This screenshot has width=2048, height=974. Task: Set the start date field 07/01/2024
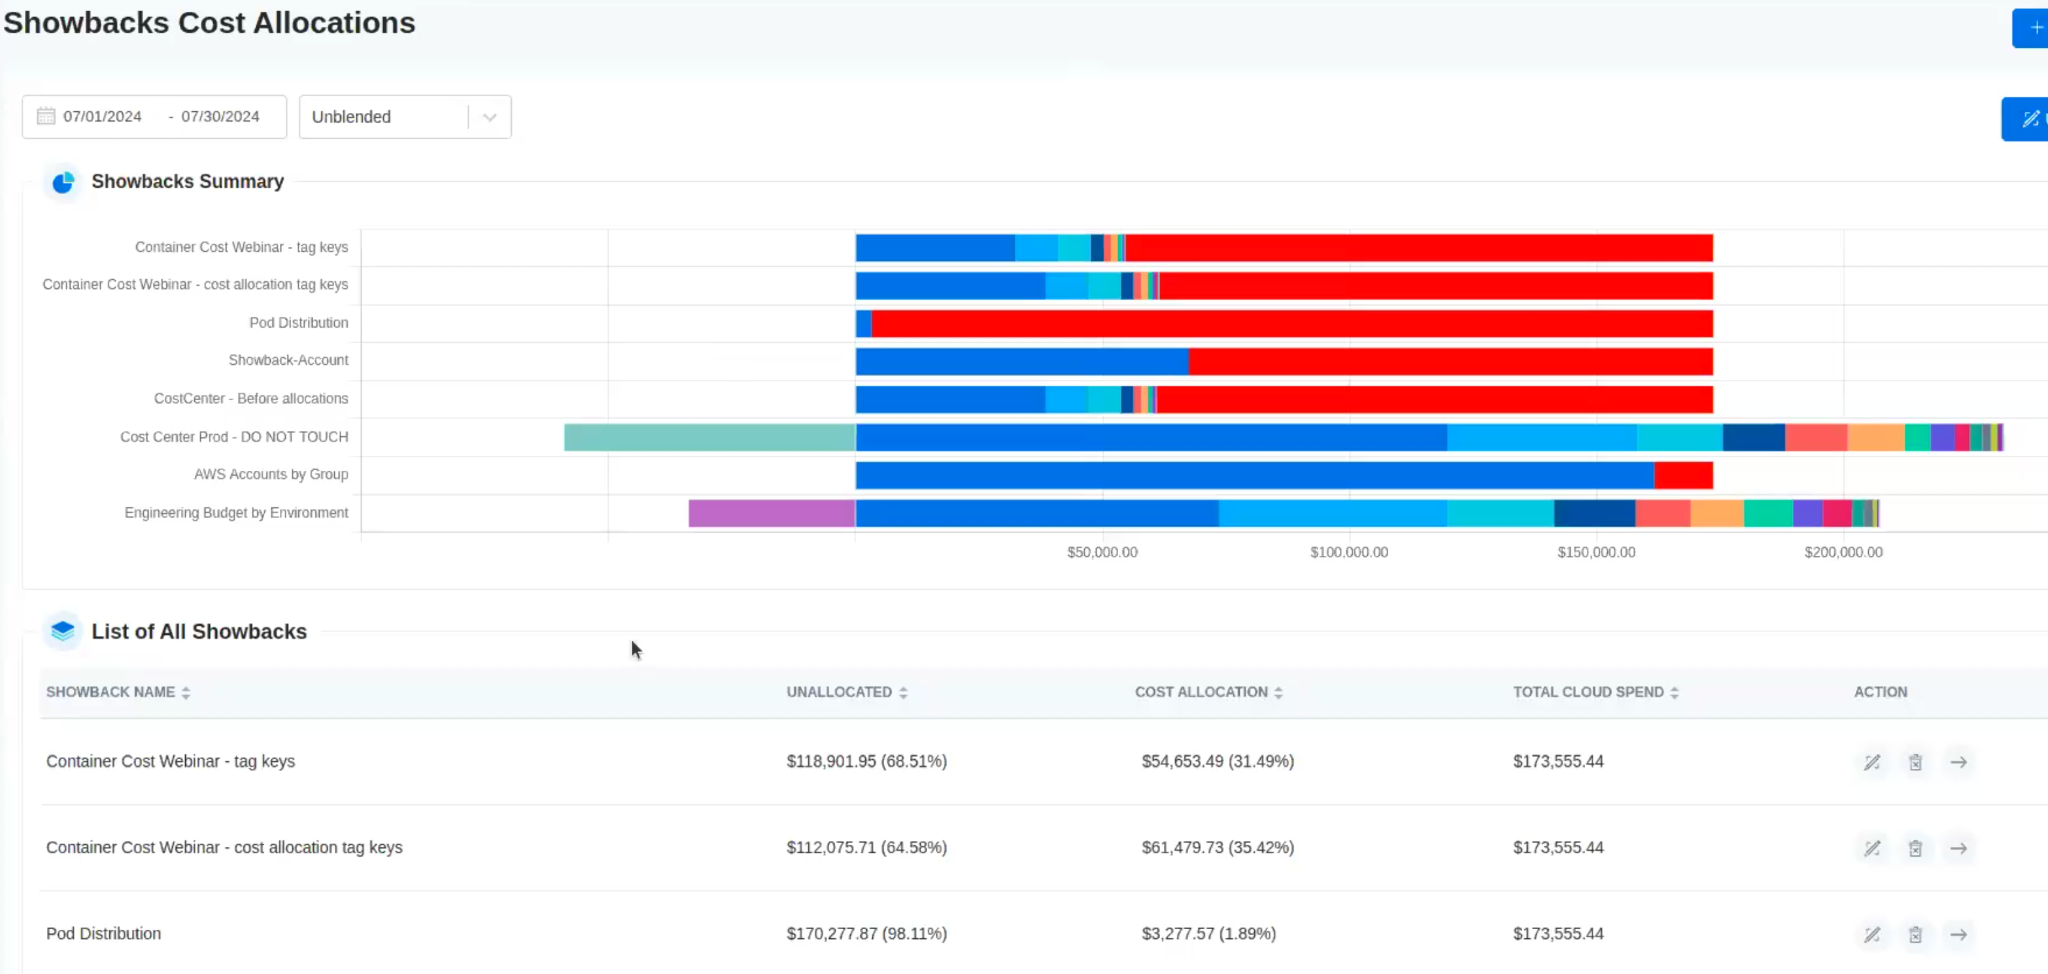102,116
